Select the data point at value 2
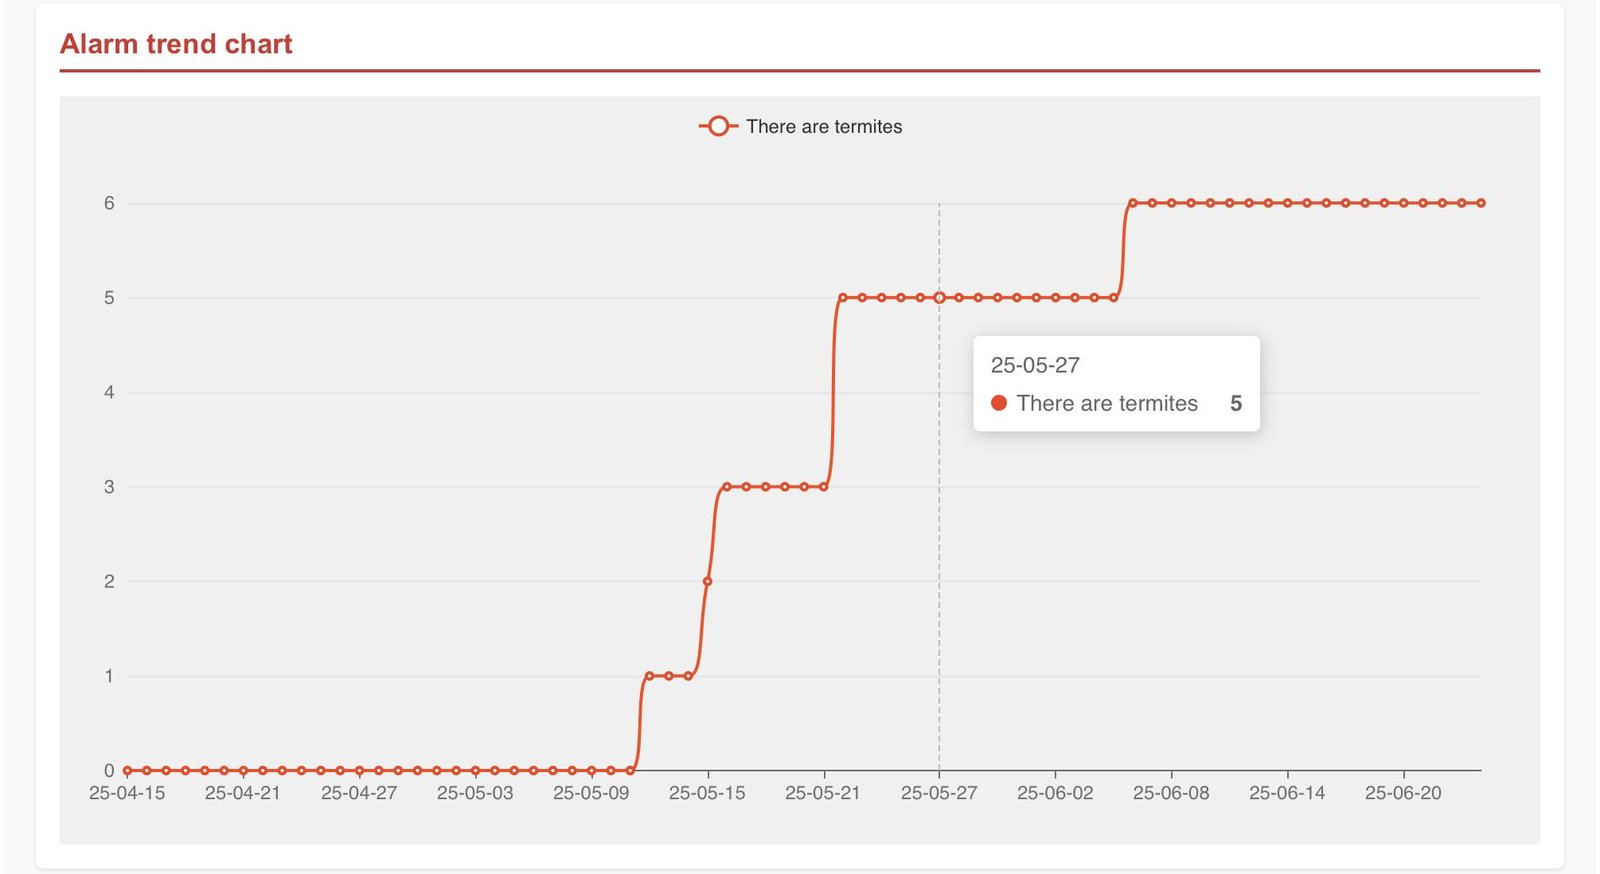Image resolution: width=1600 pixels, height=874 pixels. (x=707, y=581)
